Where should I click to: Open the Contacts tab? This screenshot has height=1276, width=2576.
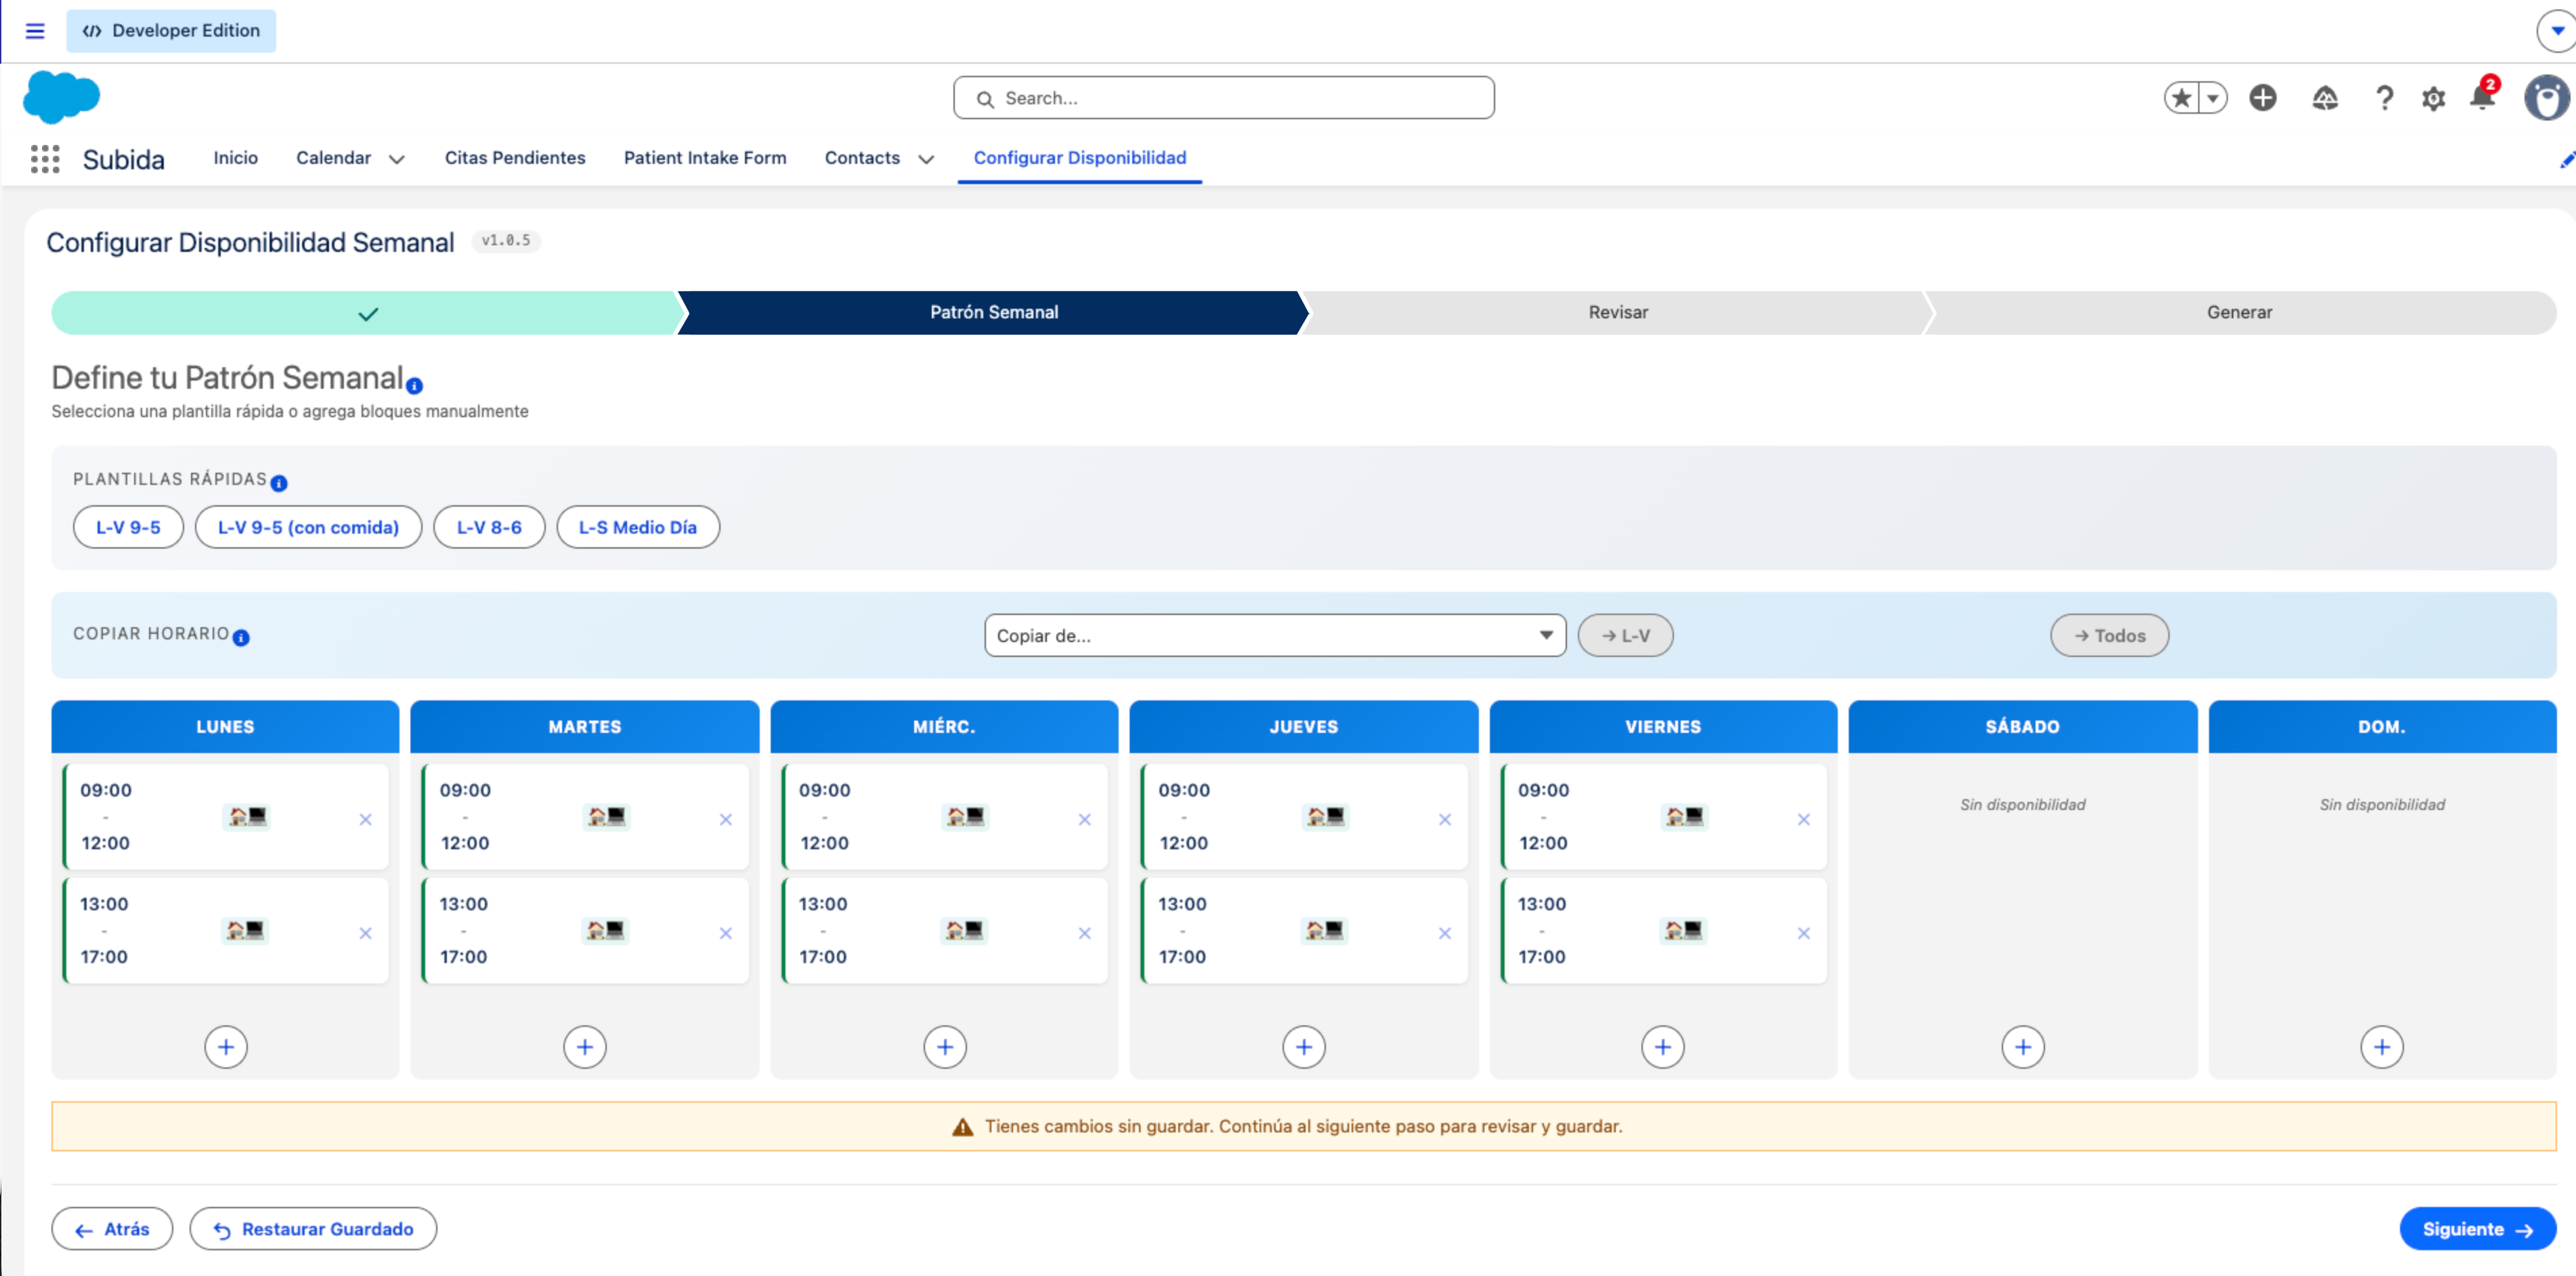pyautogui.click(x=862, y=158)
